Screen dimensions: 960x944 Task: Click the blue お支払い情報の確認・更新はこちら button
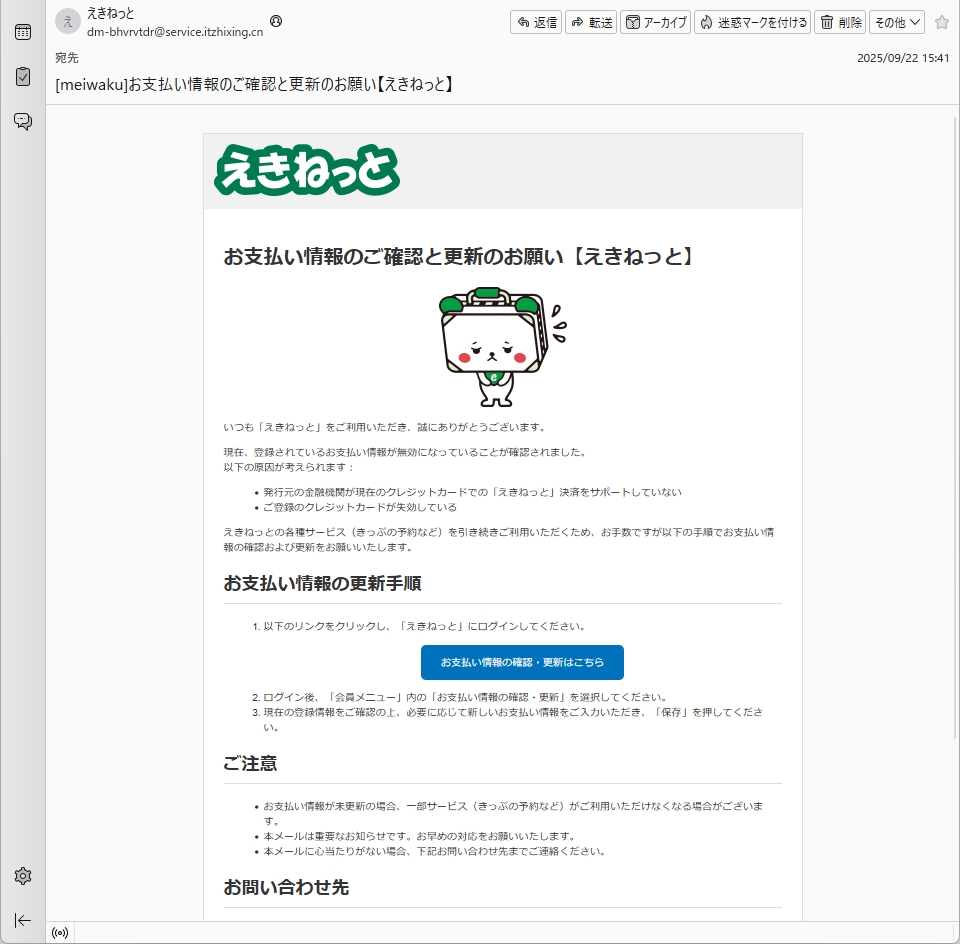click(522, 662)
